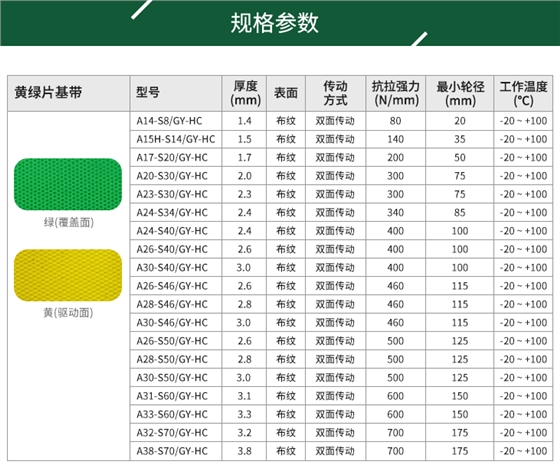
Task: Click temperature -20 ~ +100 in A38-S70 row
Action: [524, 451]
